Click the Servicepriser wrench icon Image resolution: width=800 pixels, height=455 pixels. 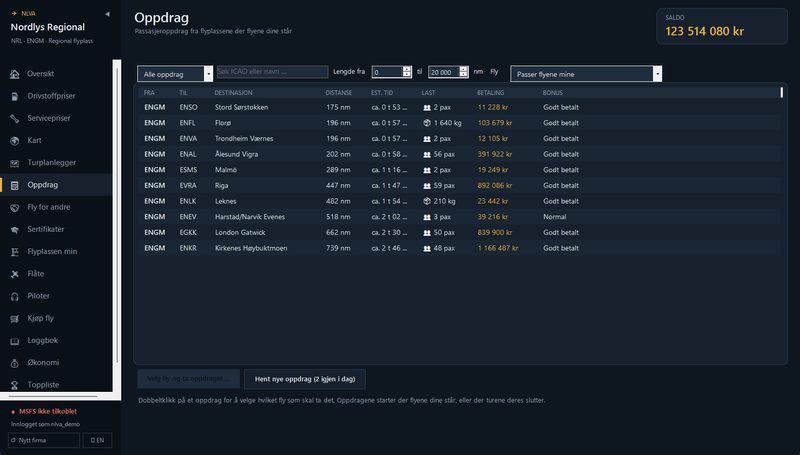pos(15,118)
